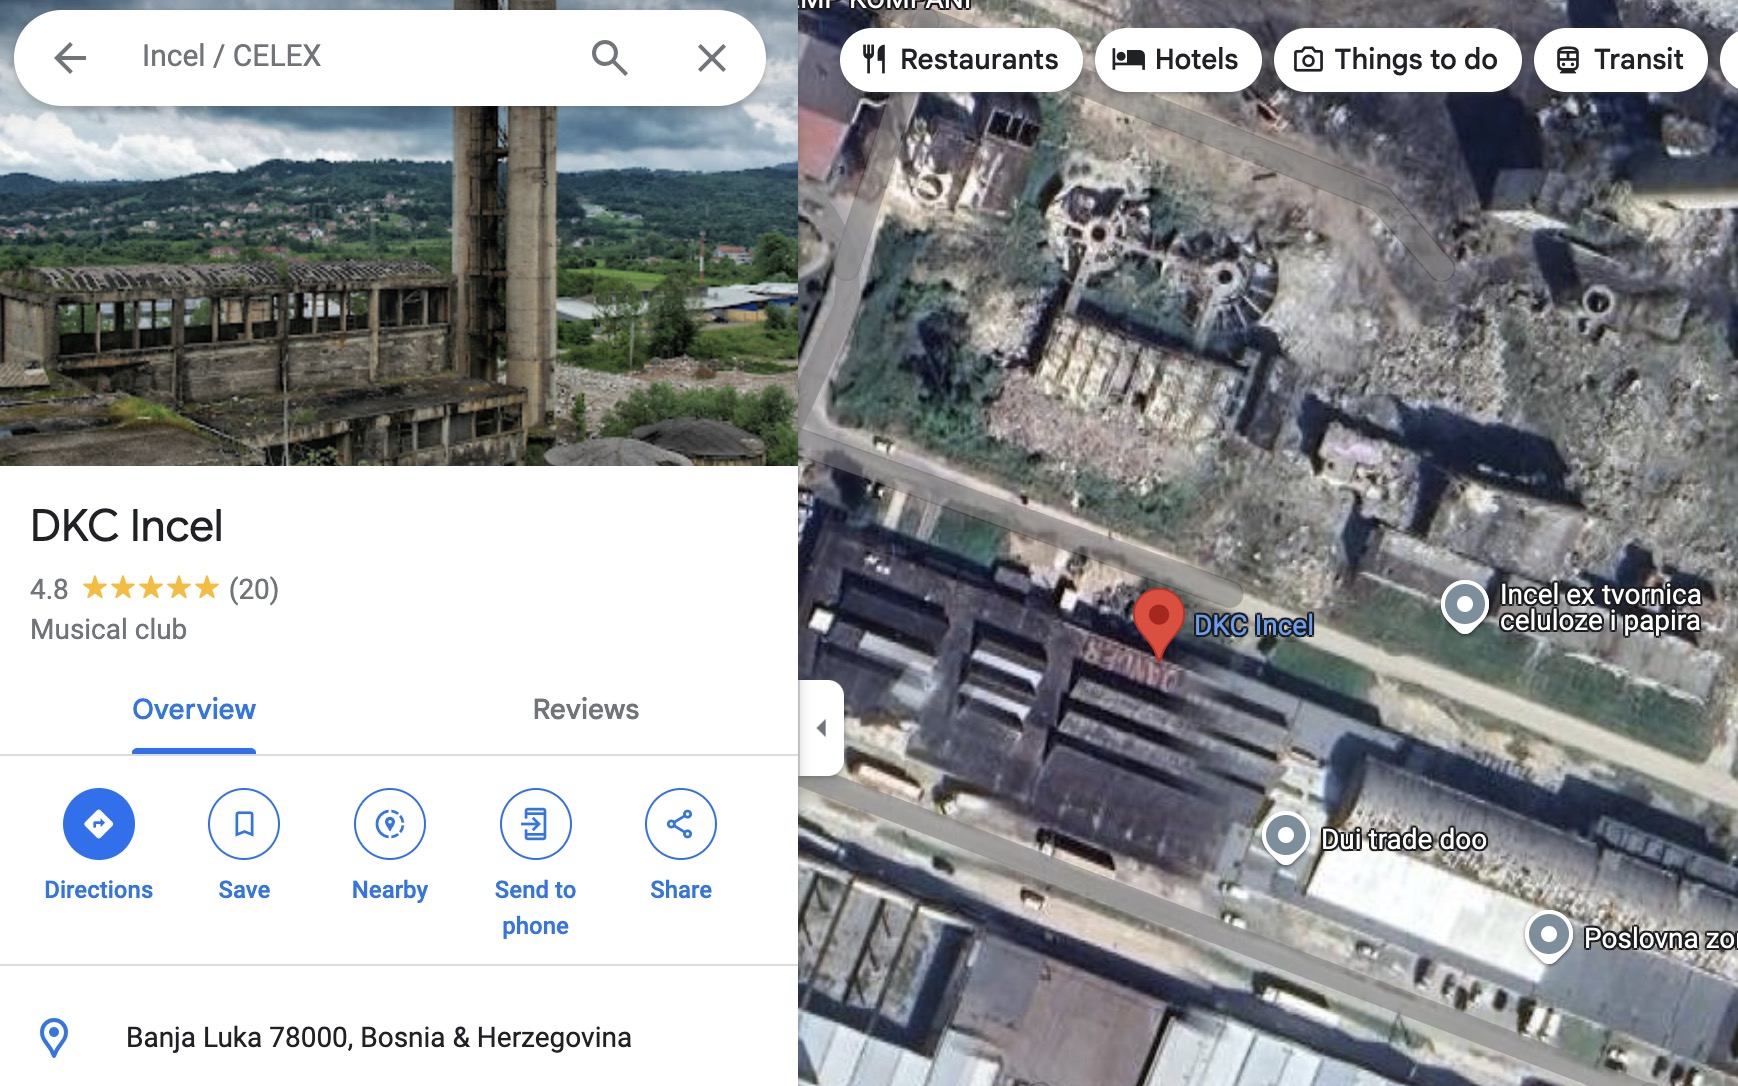Screen dimensions: 1738x1086
Task: Switch to the Overview tab
Action: tap(194, 710)
